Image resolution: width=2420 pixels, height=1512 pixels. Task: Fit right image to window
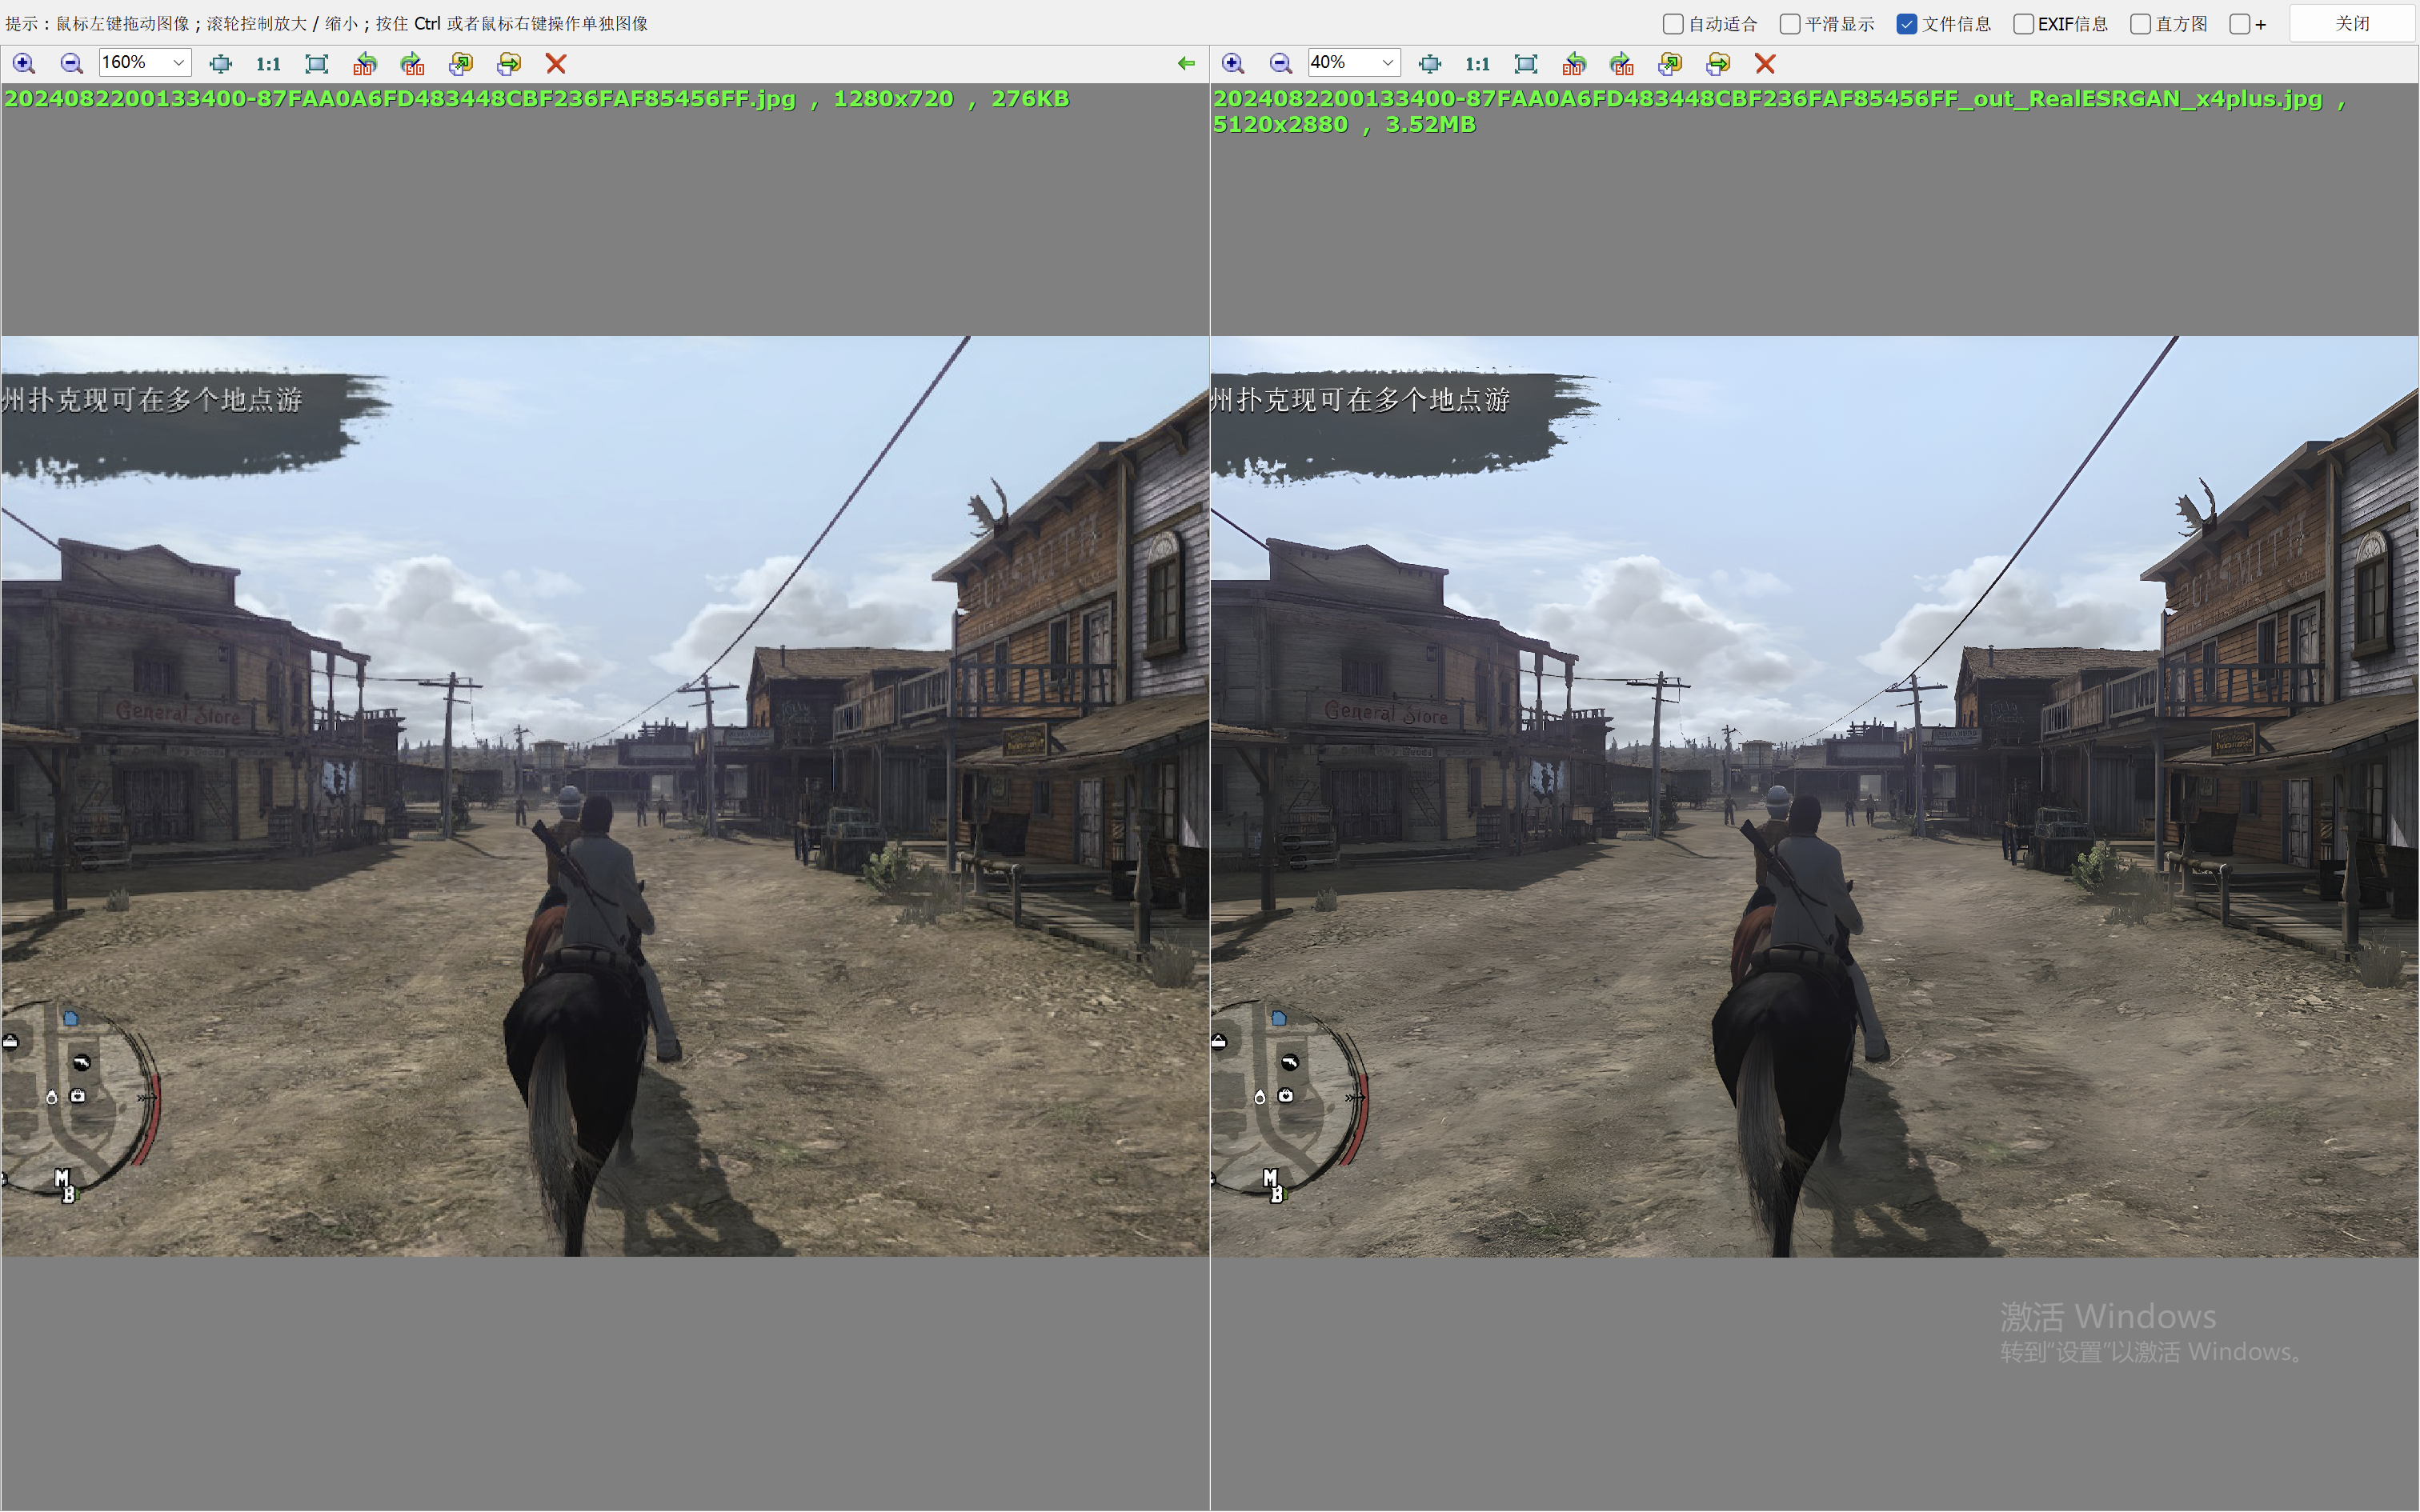[1526, 64]
